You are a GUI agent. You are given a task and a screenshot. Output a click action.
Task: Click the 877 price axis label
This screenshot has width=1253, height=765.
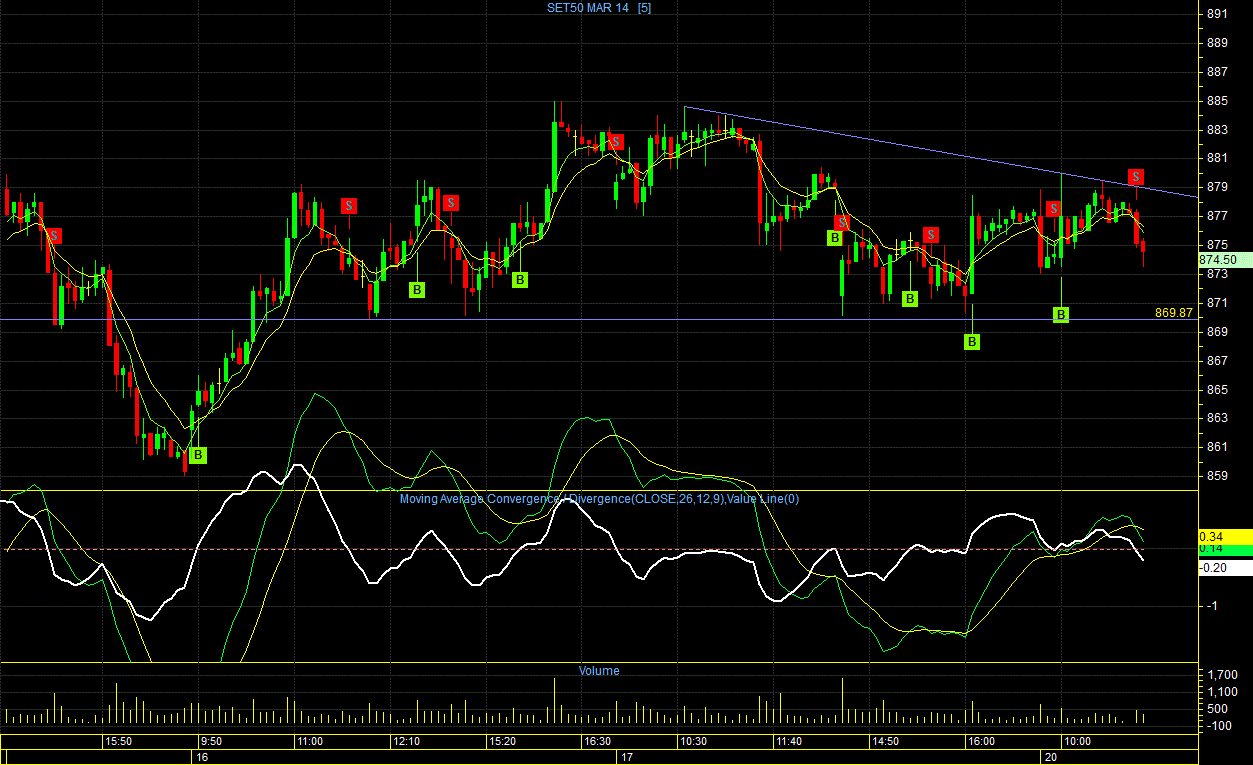coord(1217,216)
